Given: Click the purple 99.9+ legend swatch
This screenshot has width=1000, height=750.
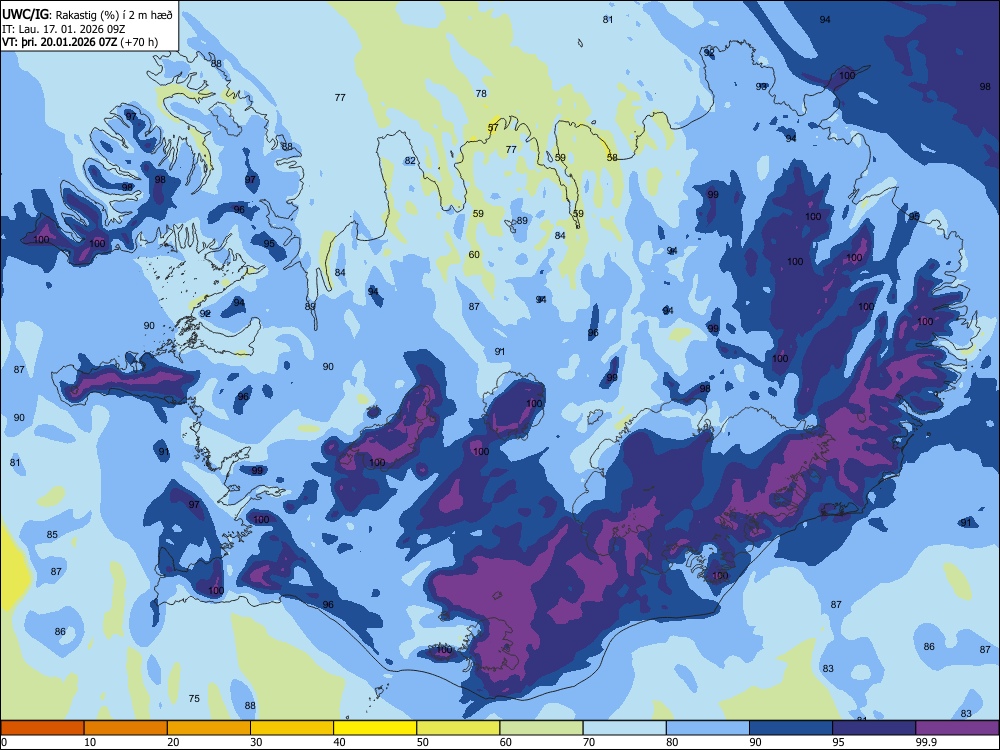Looking at the screenshot, I should 957,728.
